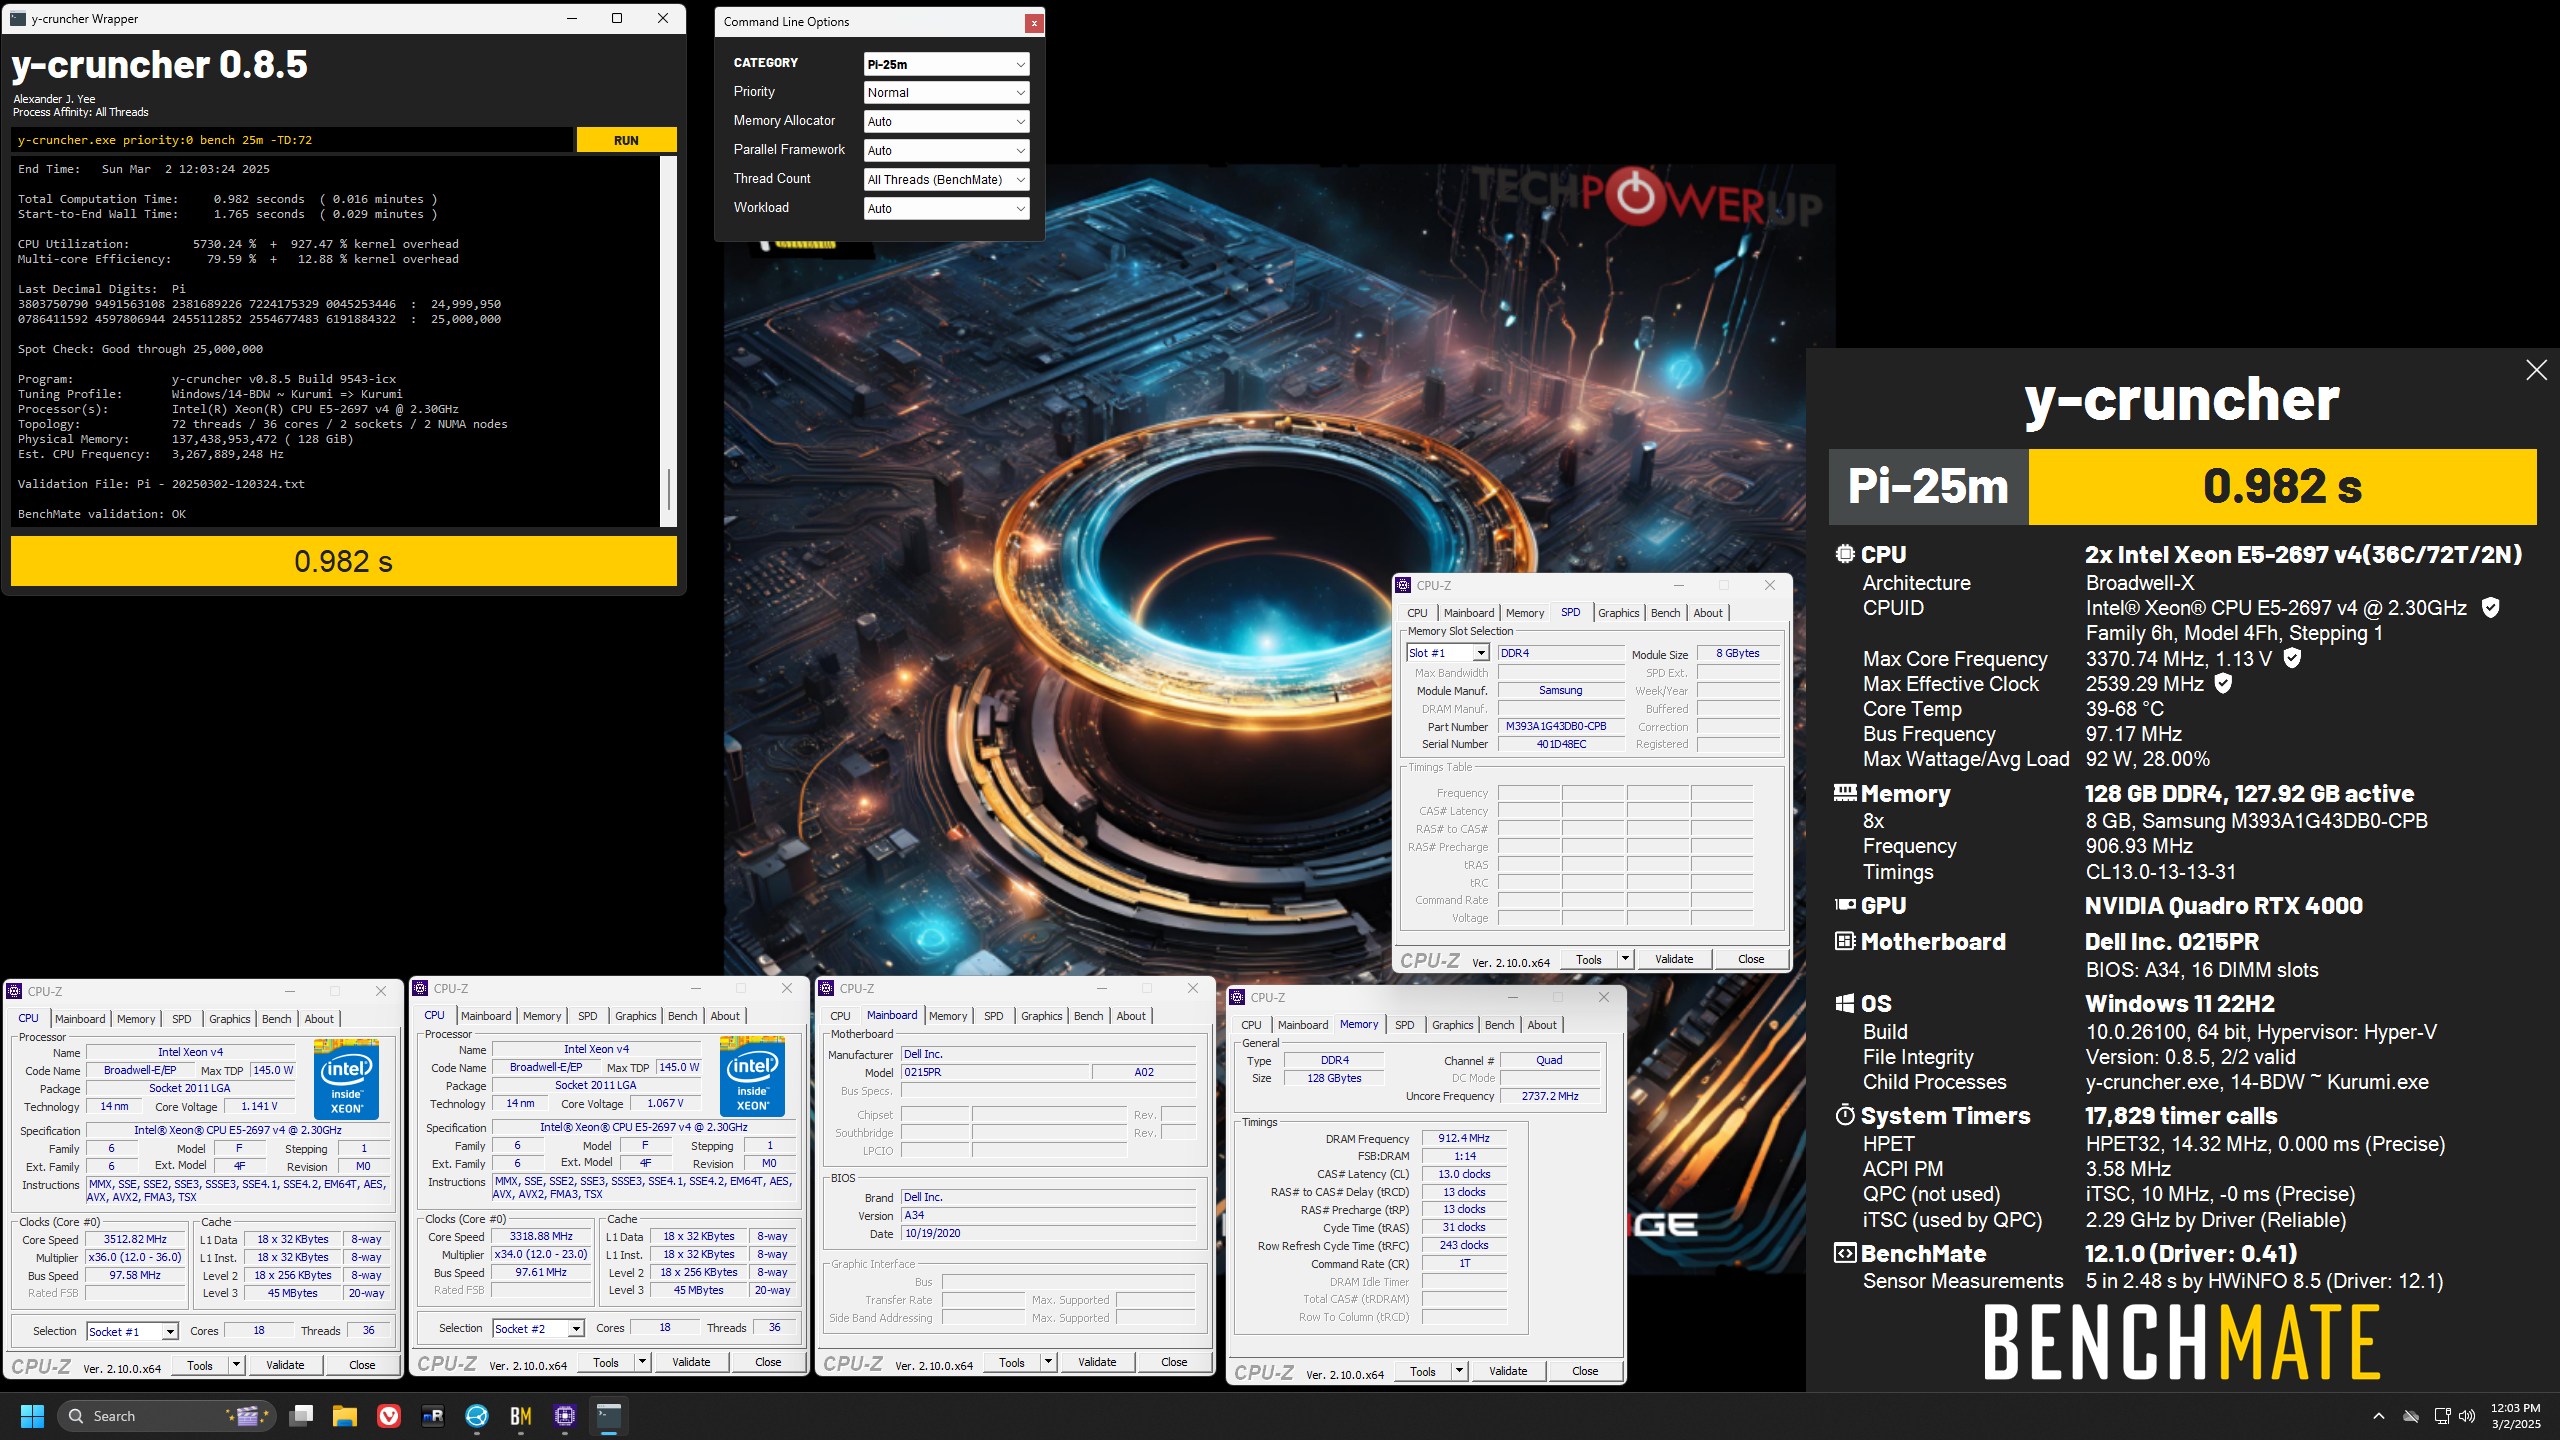Open the SPD tab in Mainboard CPU-Z window
Screen dimensions: 2560x1440
coord(993,1016)
